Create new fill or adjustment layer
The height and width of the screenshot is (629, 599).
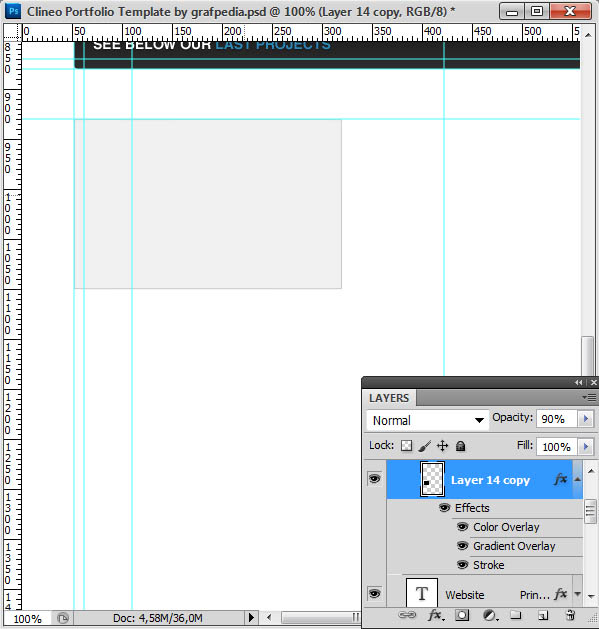point(490,615)
